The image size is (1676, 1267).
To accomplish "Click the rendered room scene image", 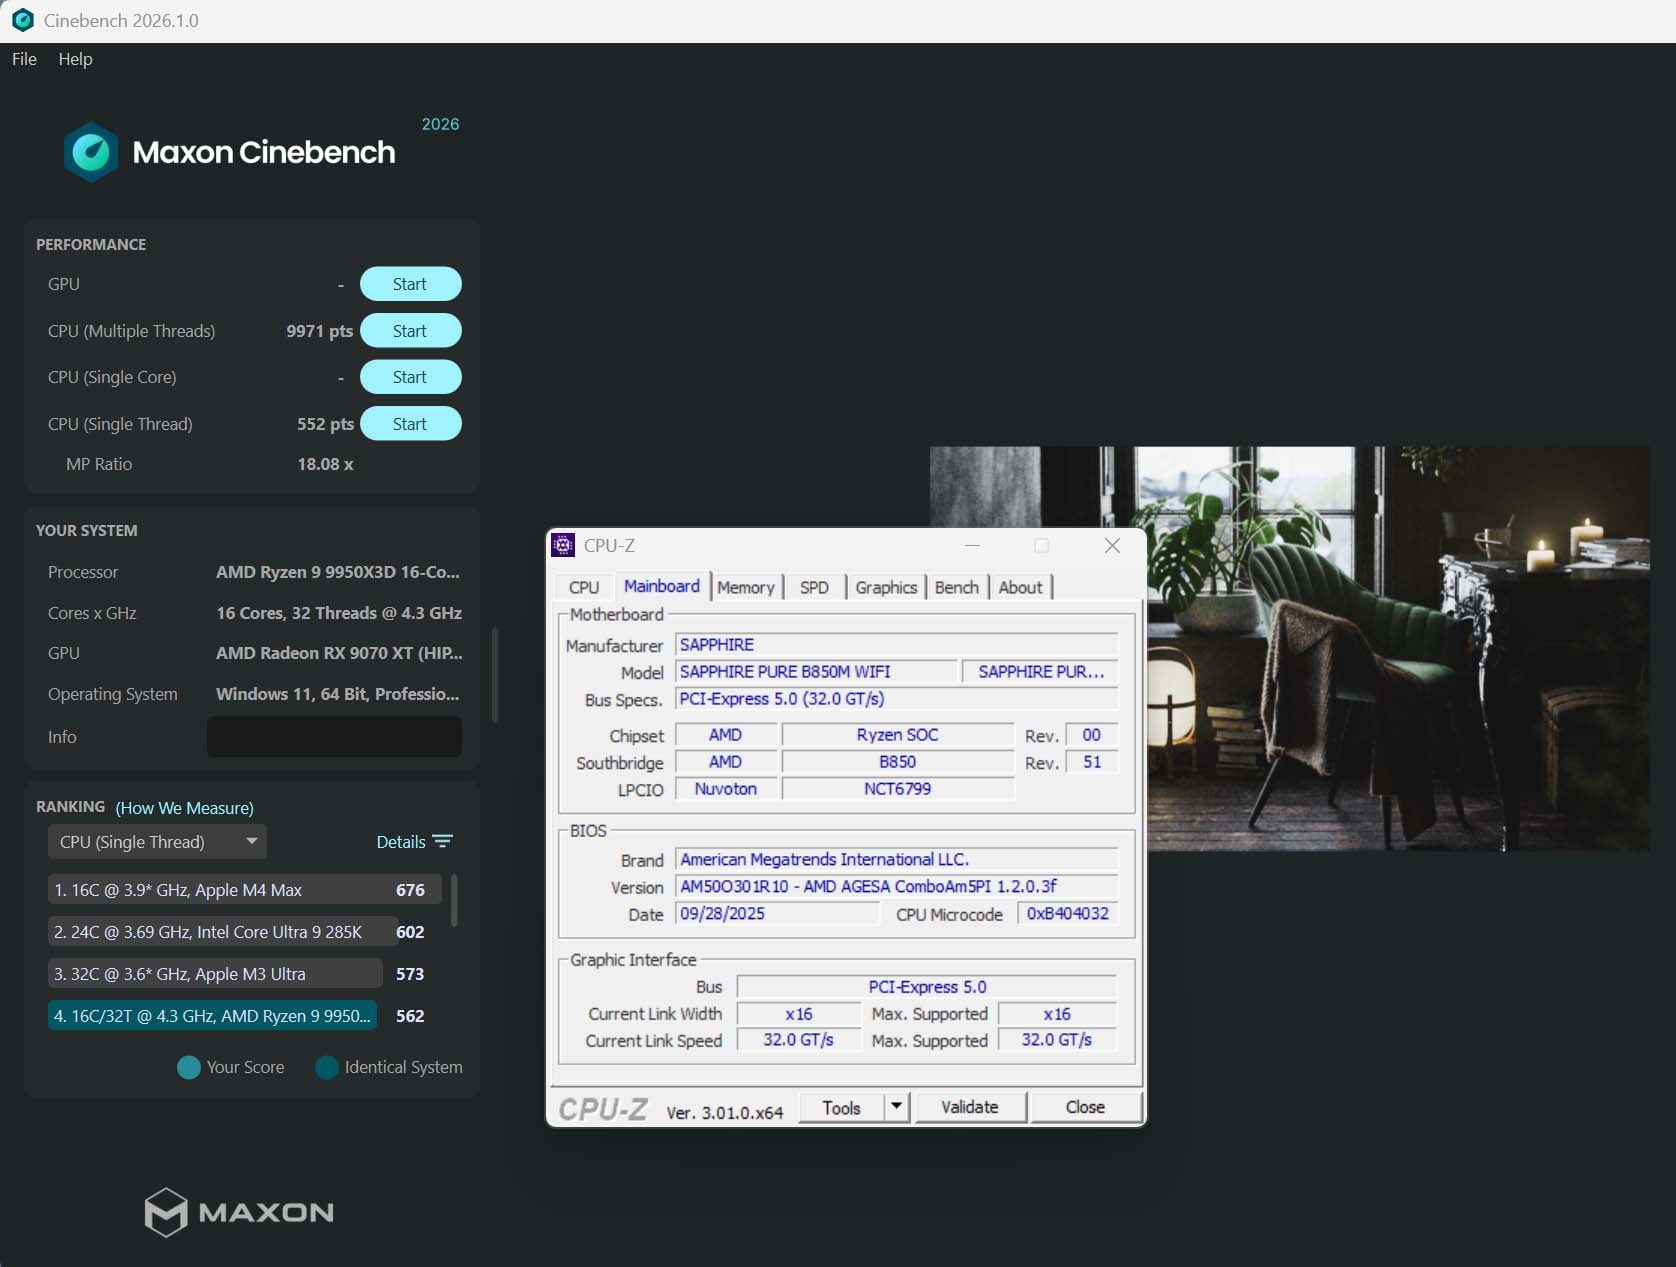I will click(x=1397, y=649).
